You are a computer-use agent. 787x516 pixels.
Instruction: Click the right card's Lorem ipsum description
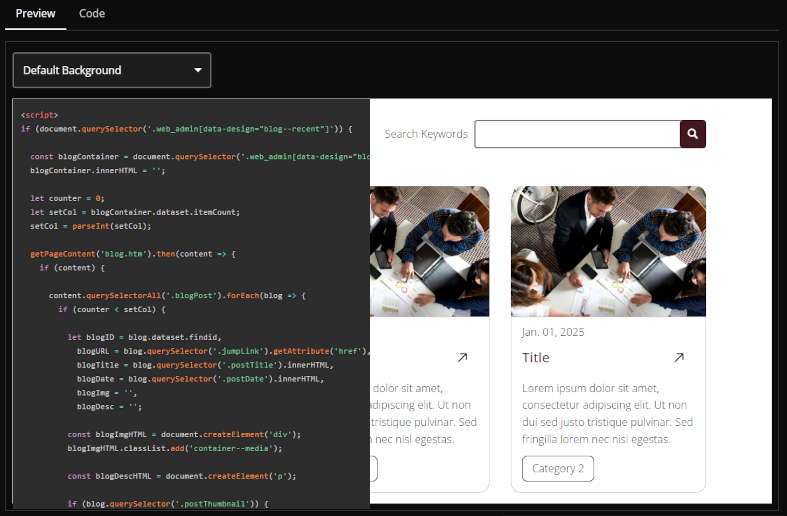[607, 413]
